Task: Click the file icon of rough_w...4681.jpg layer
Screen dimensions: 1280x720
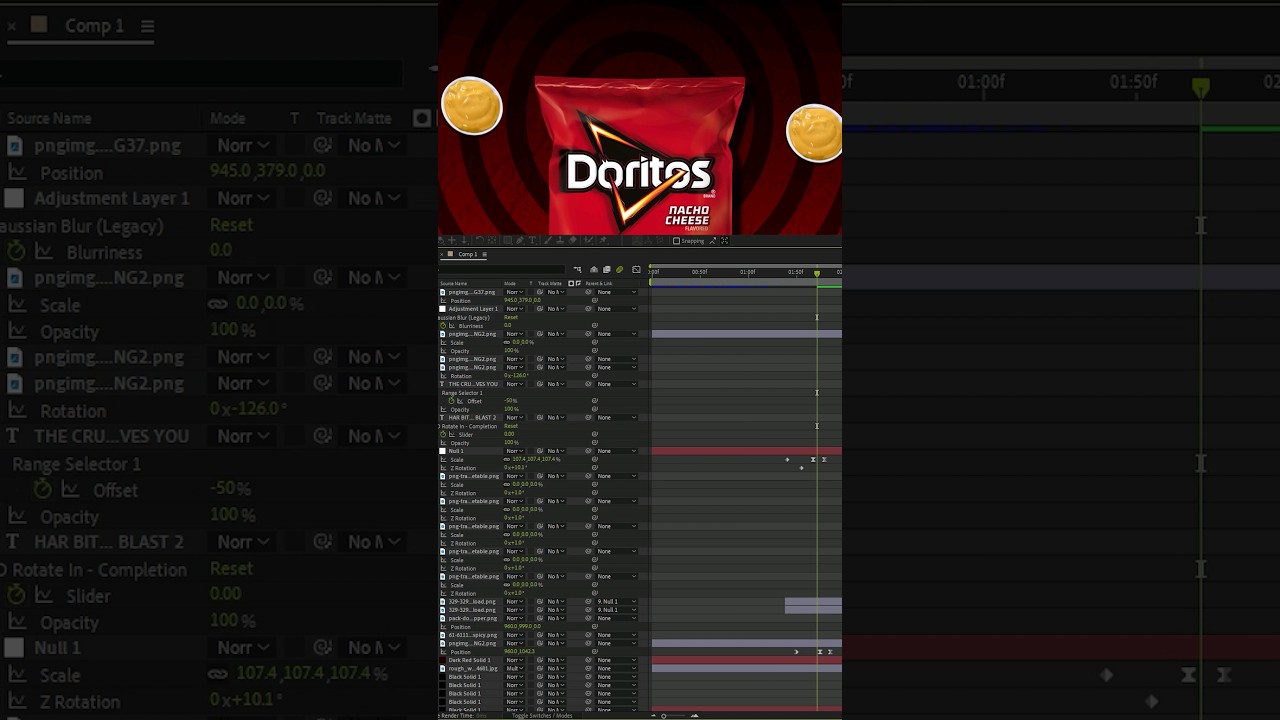Action: (443, 668)
